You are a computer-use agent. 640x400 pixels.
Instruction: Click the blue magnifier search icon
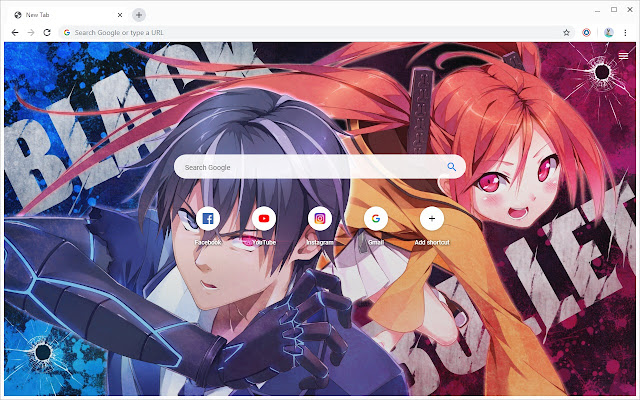(x=451, y=167)
